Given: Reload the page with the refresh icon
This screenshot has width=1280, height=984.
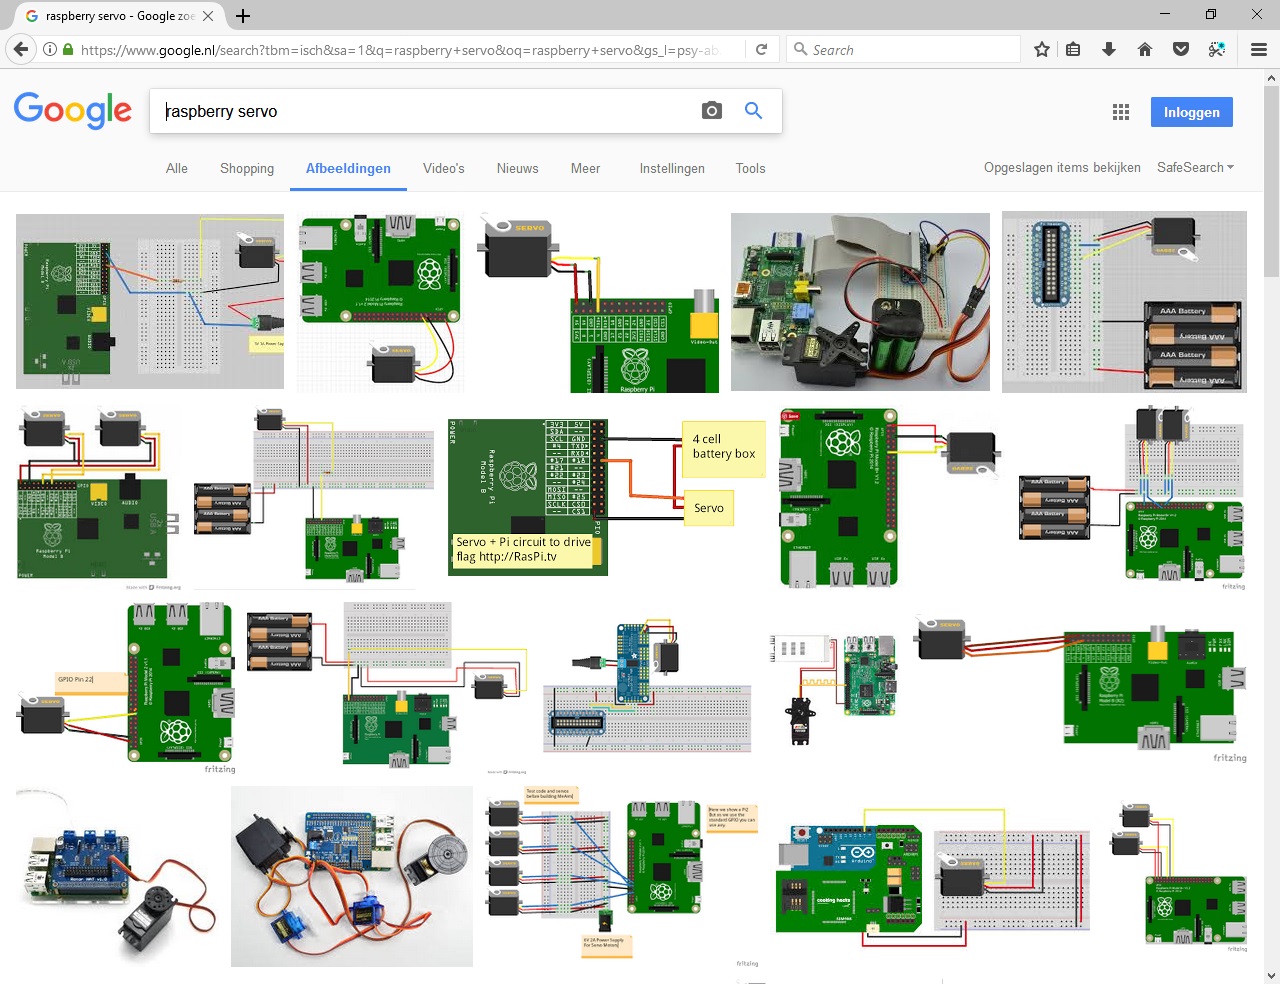Looking at the screenshot, I should [761, 49].
